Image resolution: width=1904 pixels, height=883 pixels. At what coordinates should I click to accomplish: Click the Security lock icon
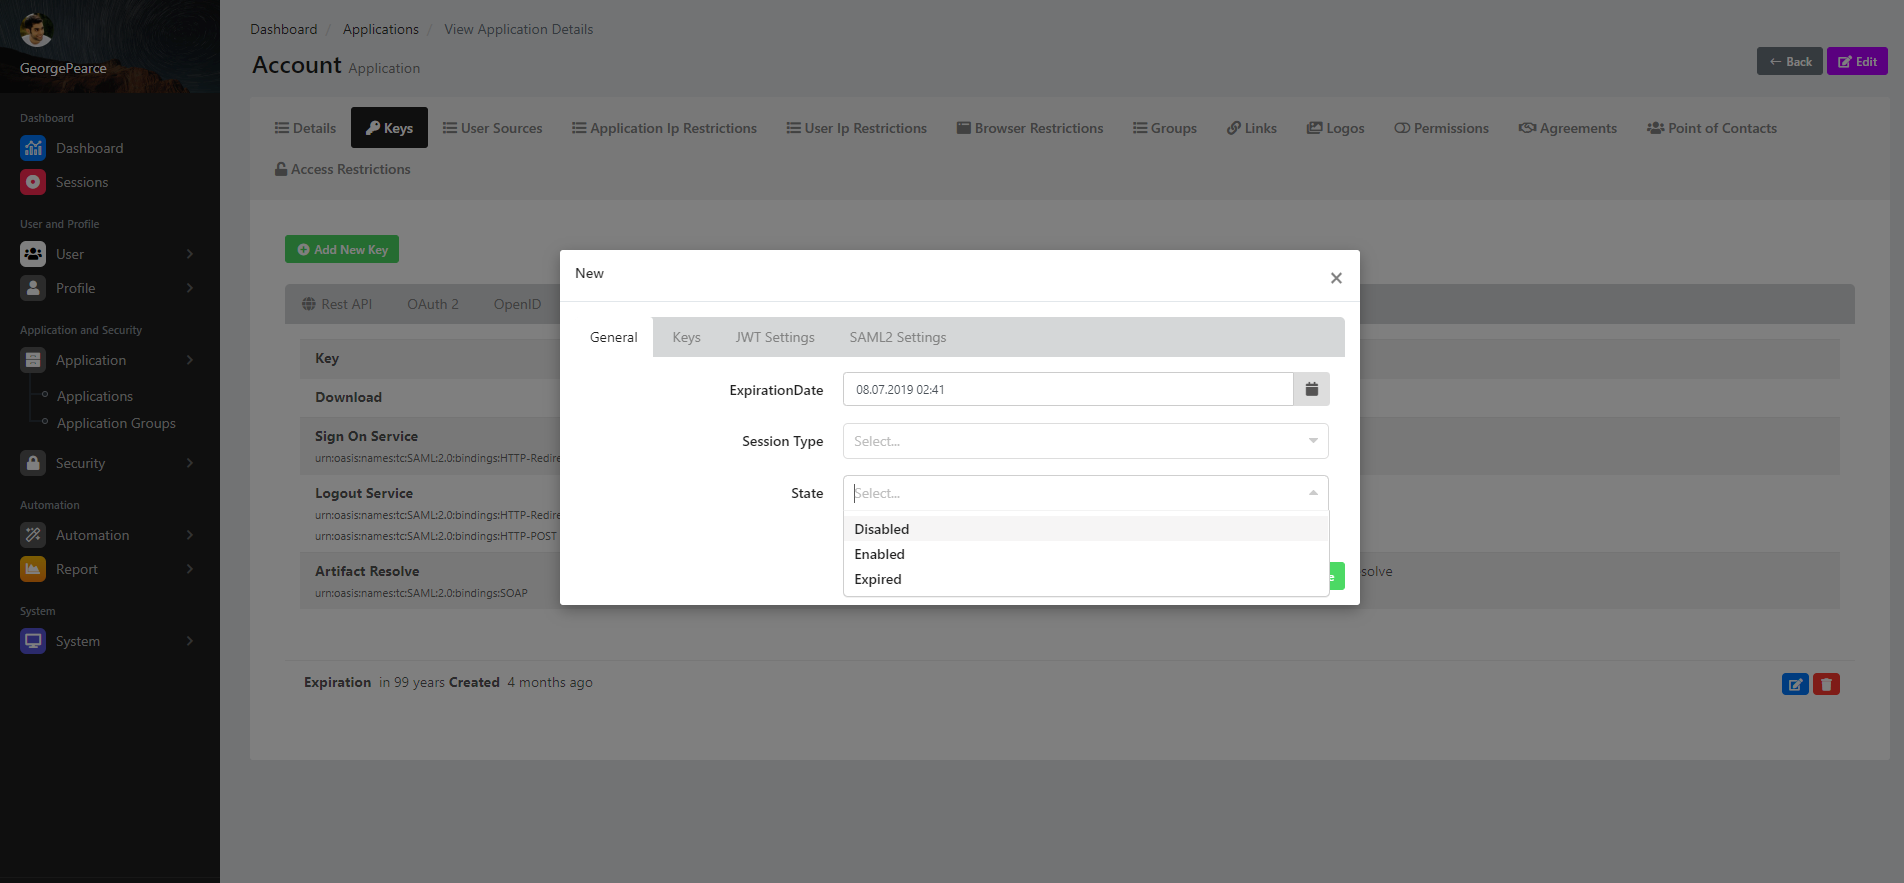click(33, 463)
